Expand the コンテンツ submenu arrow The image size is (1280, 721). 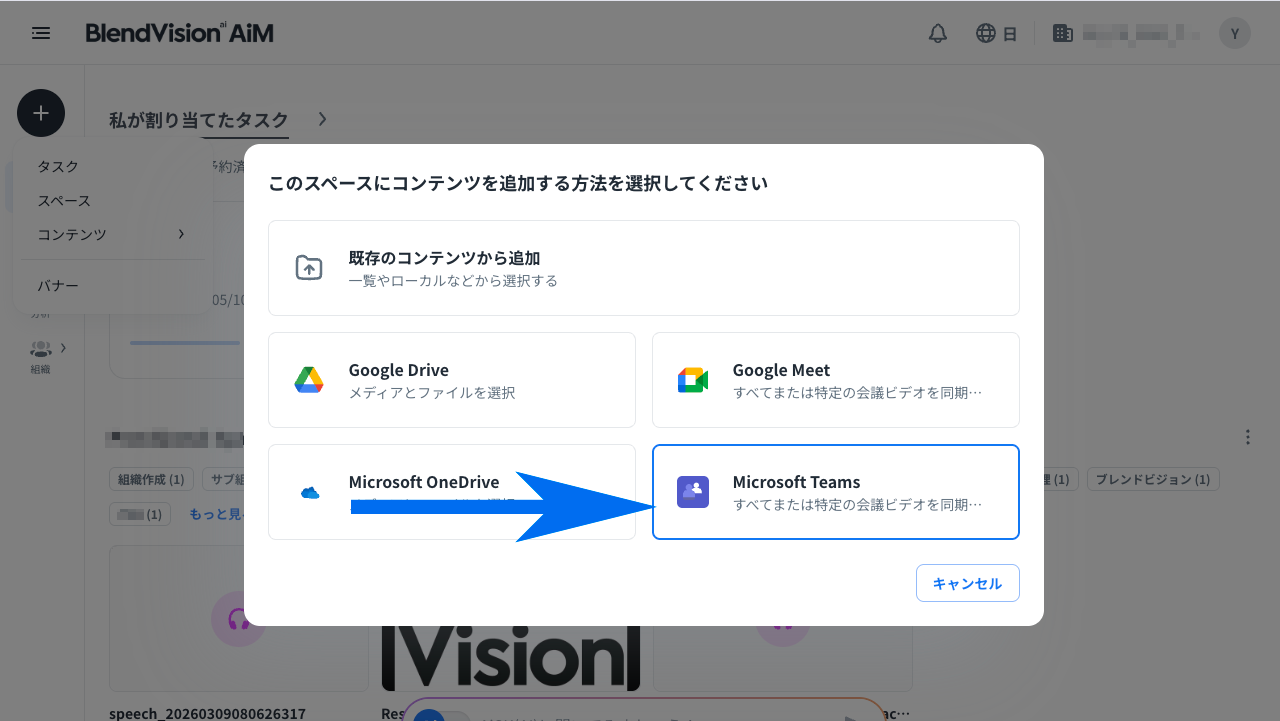(x=181, y=234)
